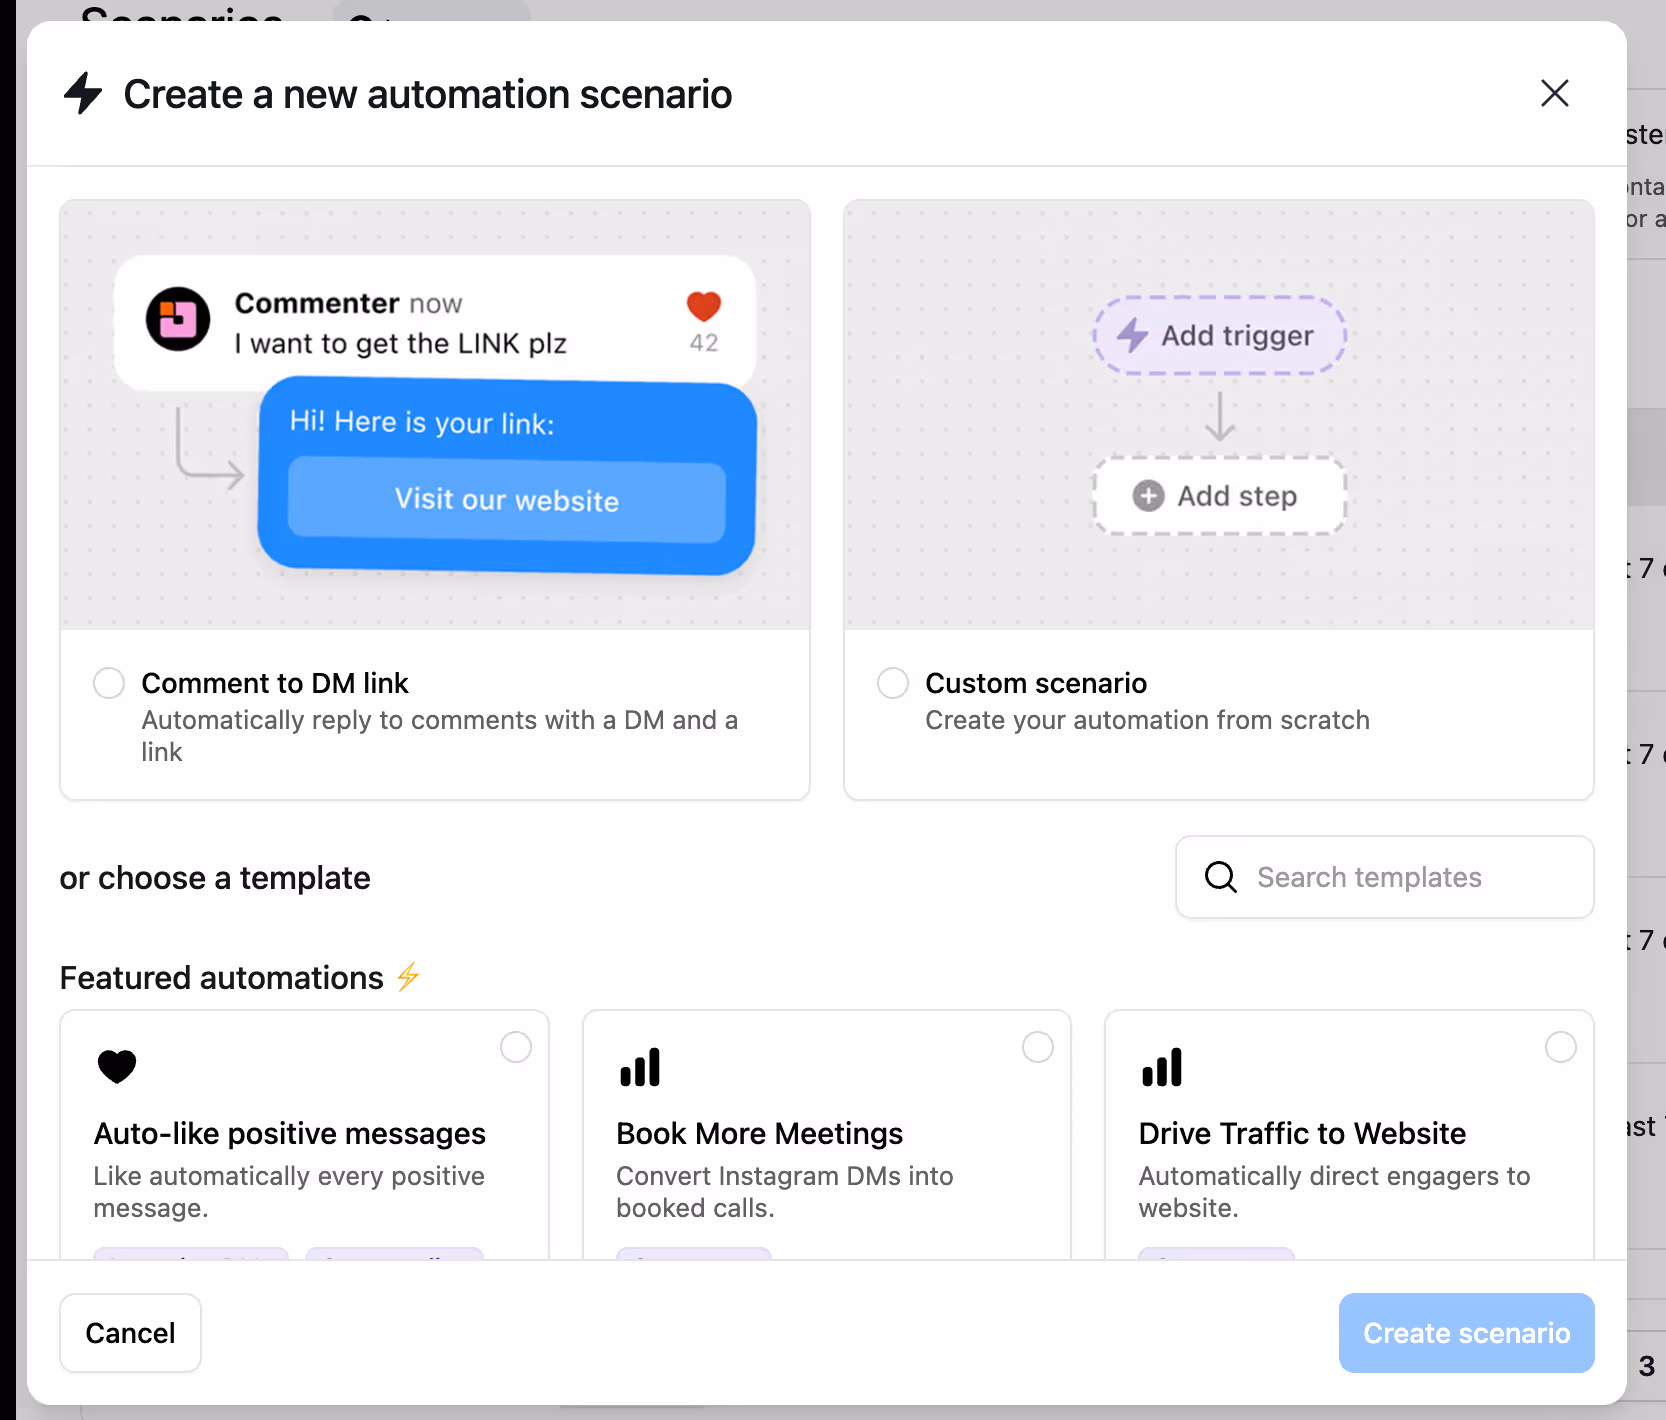1666x1420 pixels.
Task: Check the circle on the Book More Meetings card
Action: 1038,1047
